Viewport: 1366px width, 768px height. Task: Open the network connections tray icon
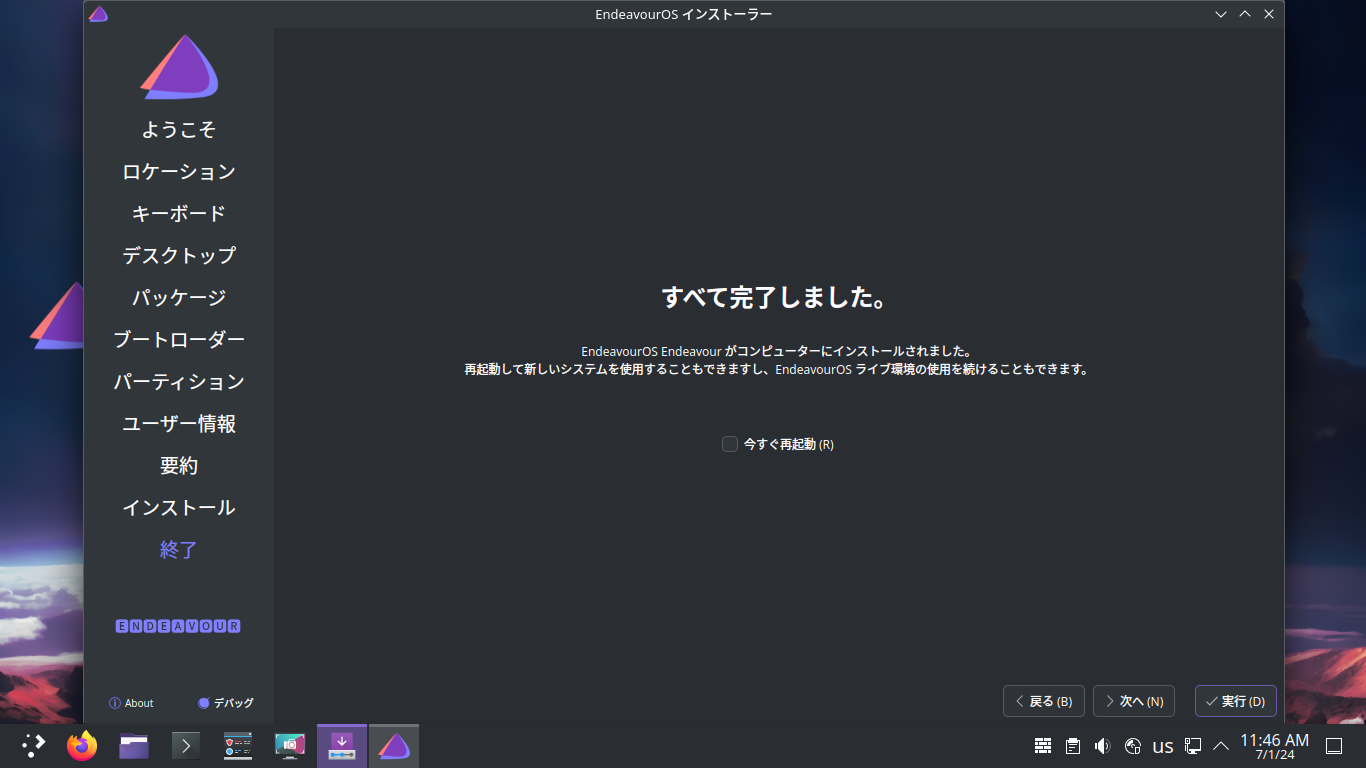1193,746
